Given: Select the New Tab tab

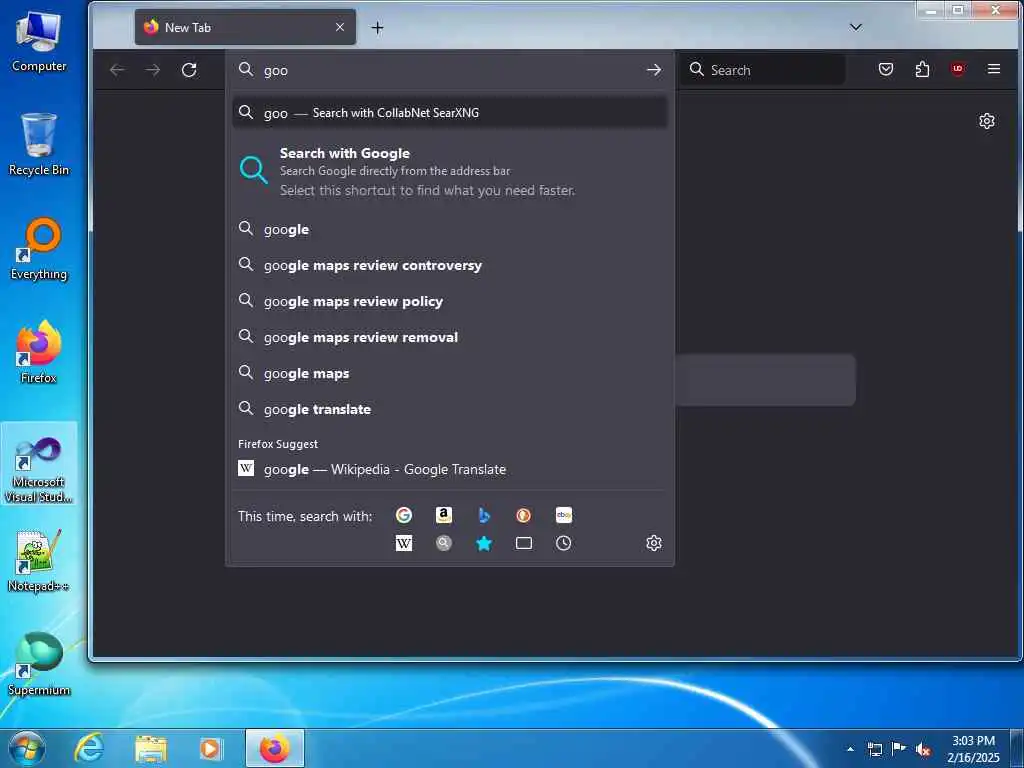Looking at the screenshot, I should 246,27.
